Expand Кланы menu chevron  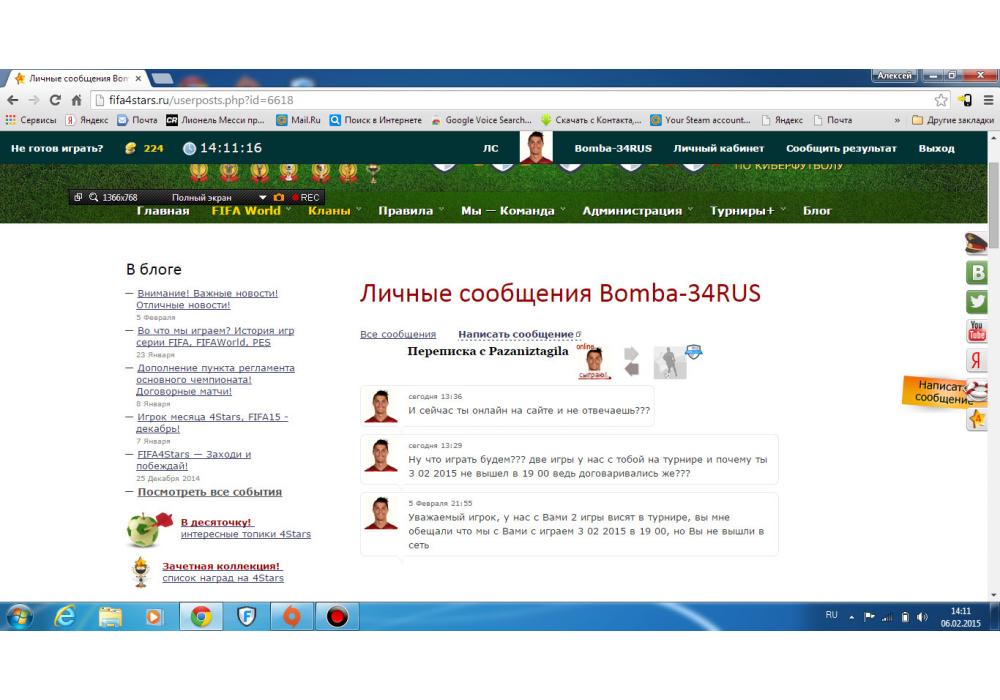point(358,209)
